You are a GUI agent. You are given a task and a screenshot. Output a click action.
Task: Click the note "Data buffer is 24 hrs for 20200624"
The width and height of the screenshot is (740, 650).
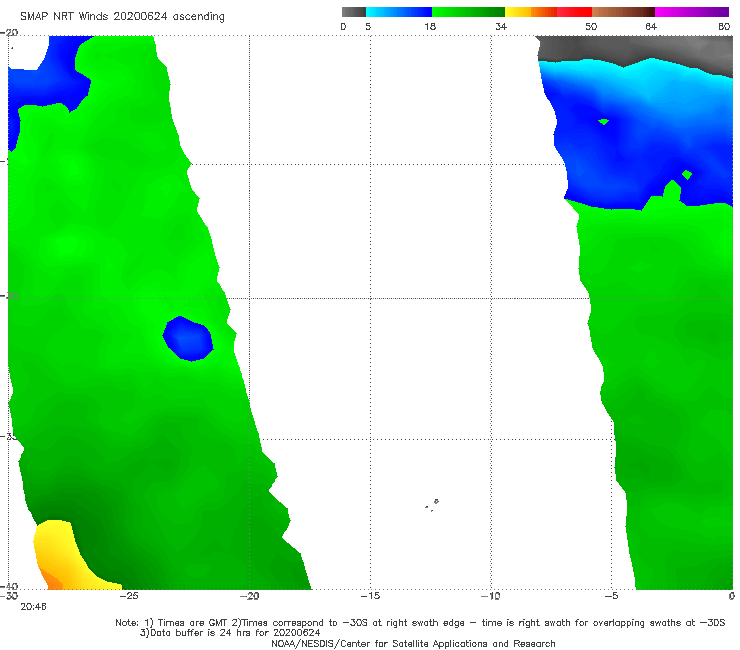tap(230, 633)
